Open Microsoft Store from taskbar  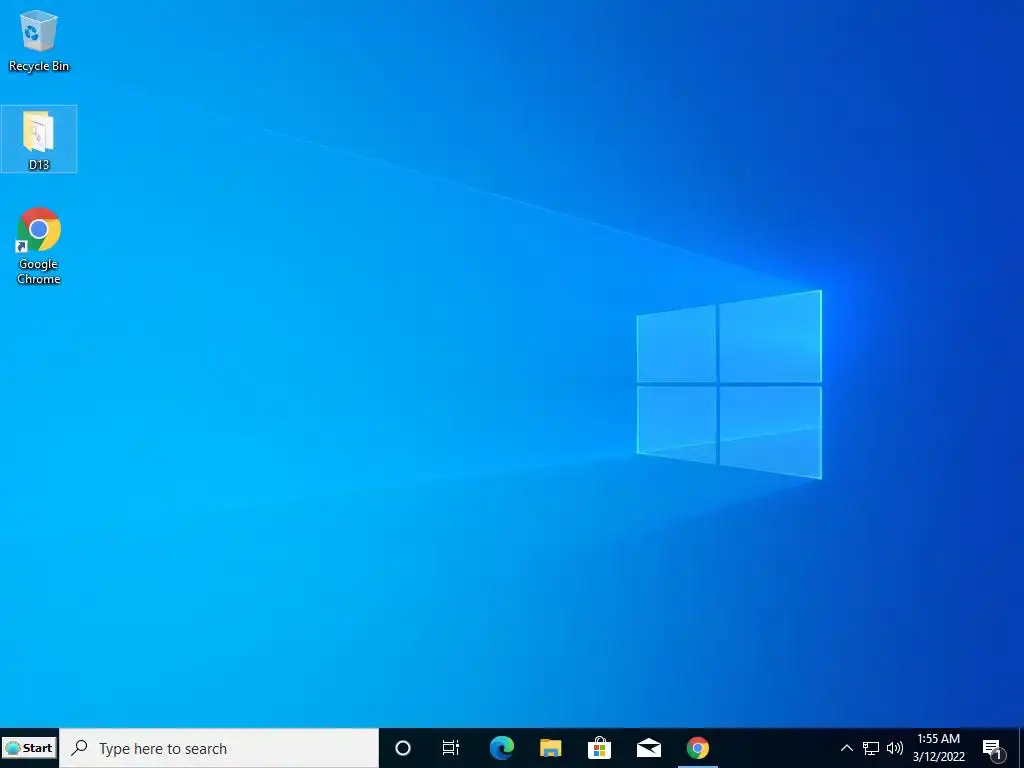click(599, 748)
